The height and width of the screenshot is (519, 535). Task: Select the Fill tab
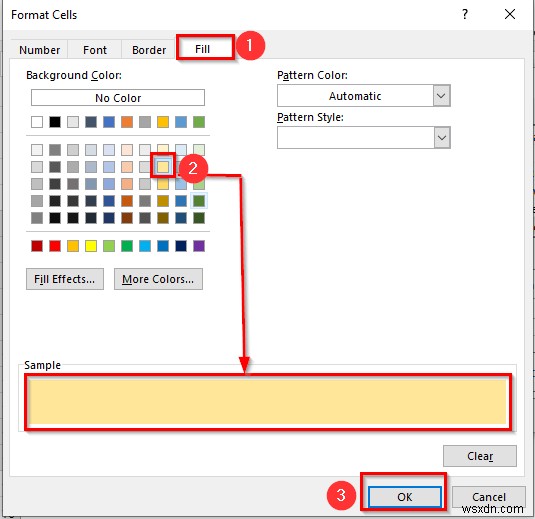202,49
